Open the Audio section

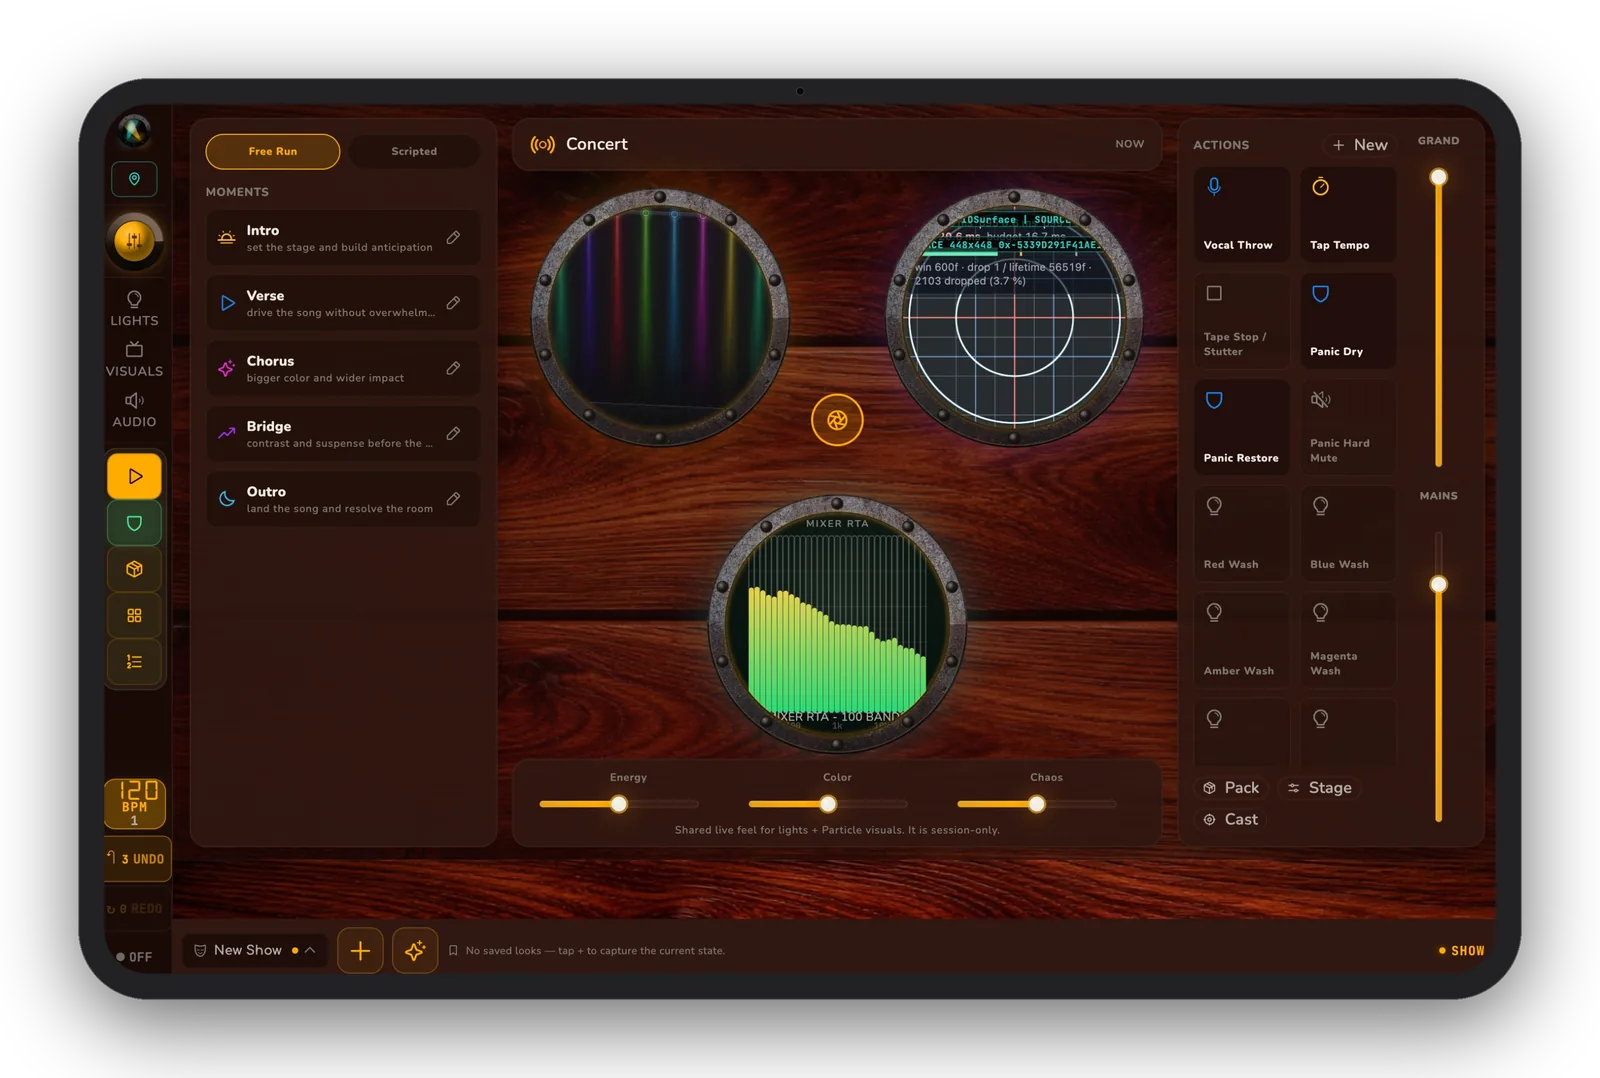click(x=134, y=410)
